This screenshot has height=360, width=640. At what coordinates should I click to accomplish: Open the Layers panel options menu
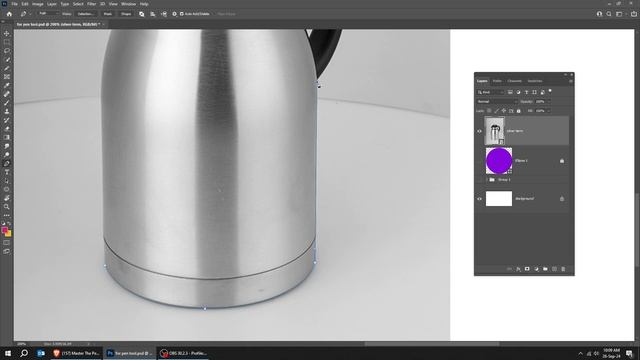571,81
